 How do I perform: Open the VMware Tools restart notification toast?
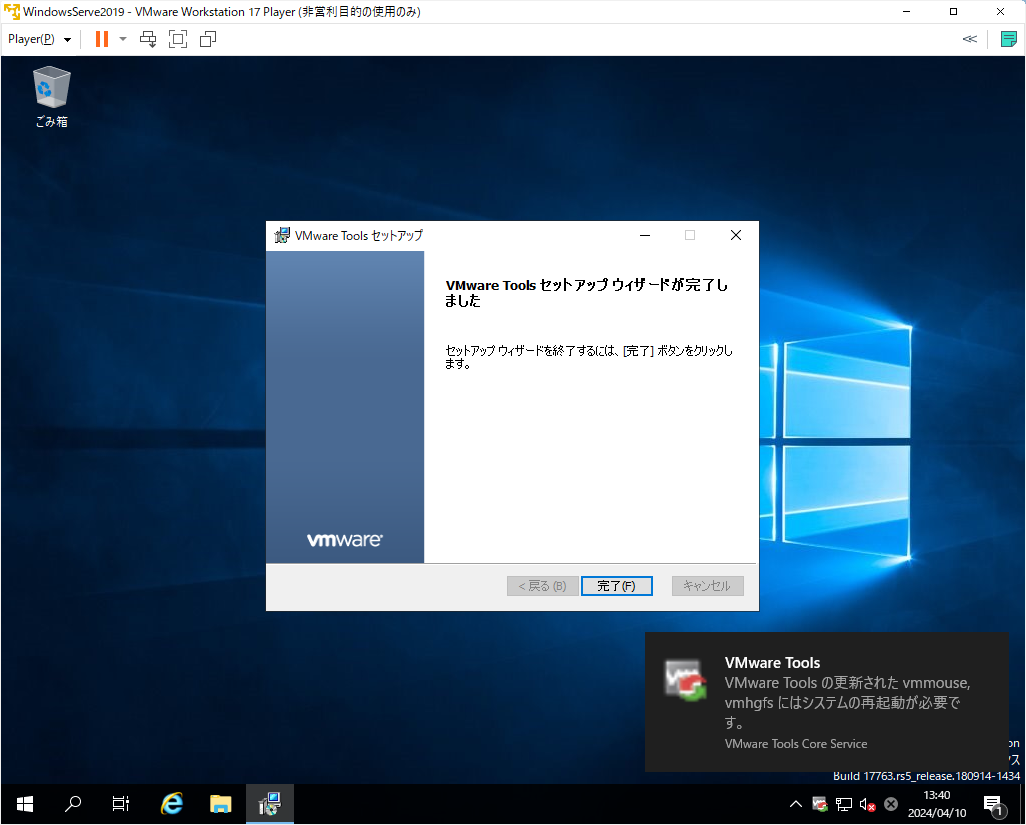click(826, 702)
